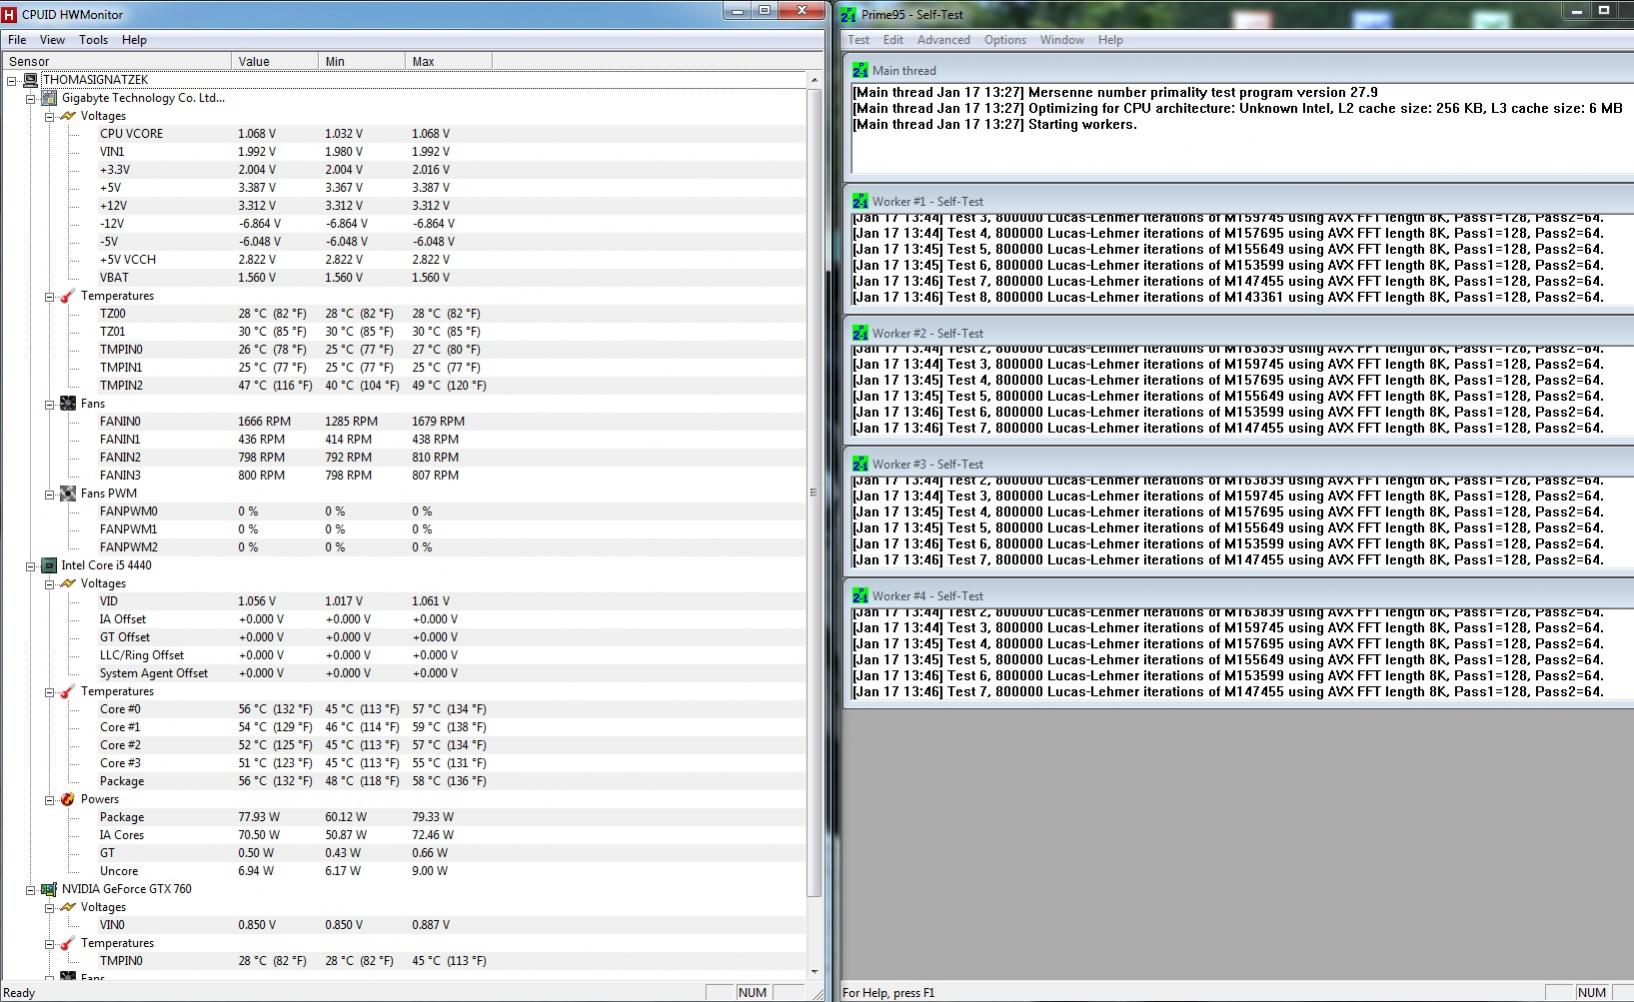Open Prime95 Test menu
This screenshot has width=1634, height=1002.
858,40
